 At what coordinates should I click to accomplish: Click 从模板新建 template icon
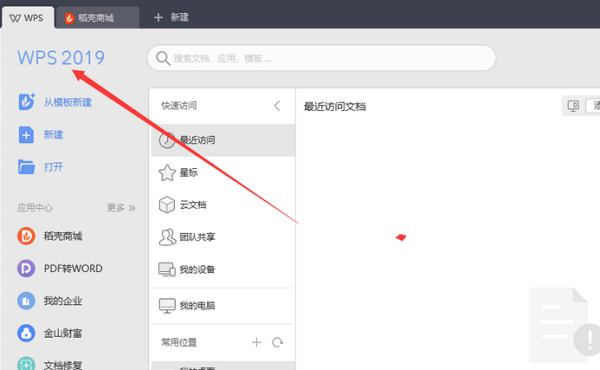[26, 102]
